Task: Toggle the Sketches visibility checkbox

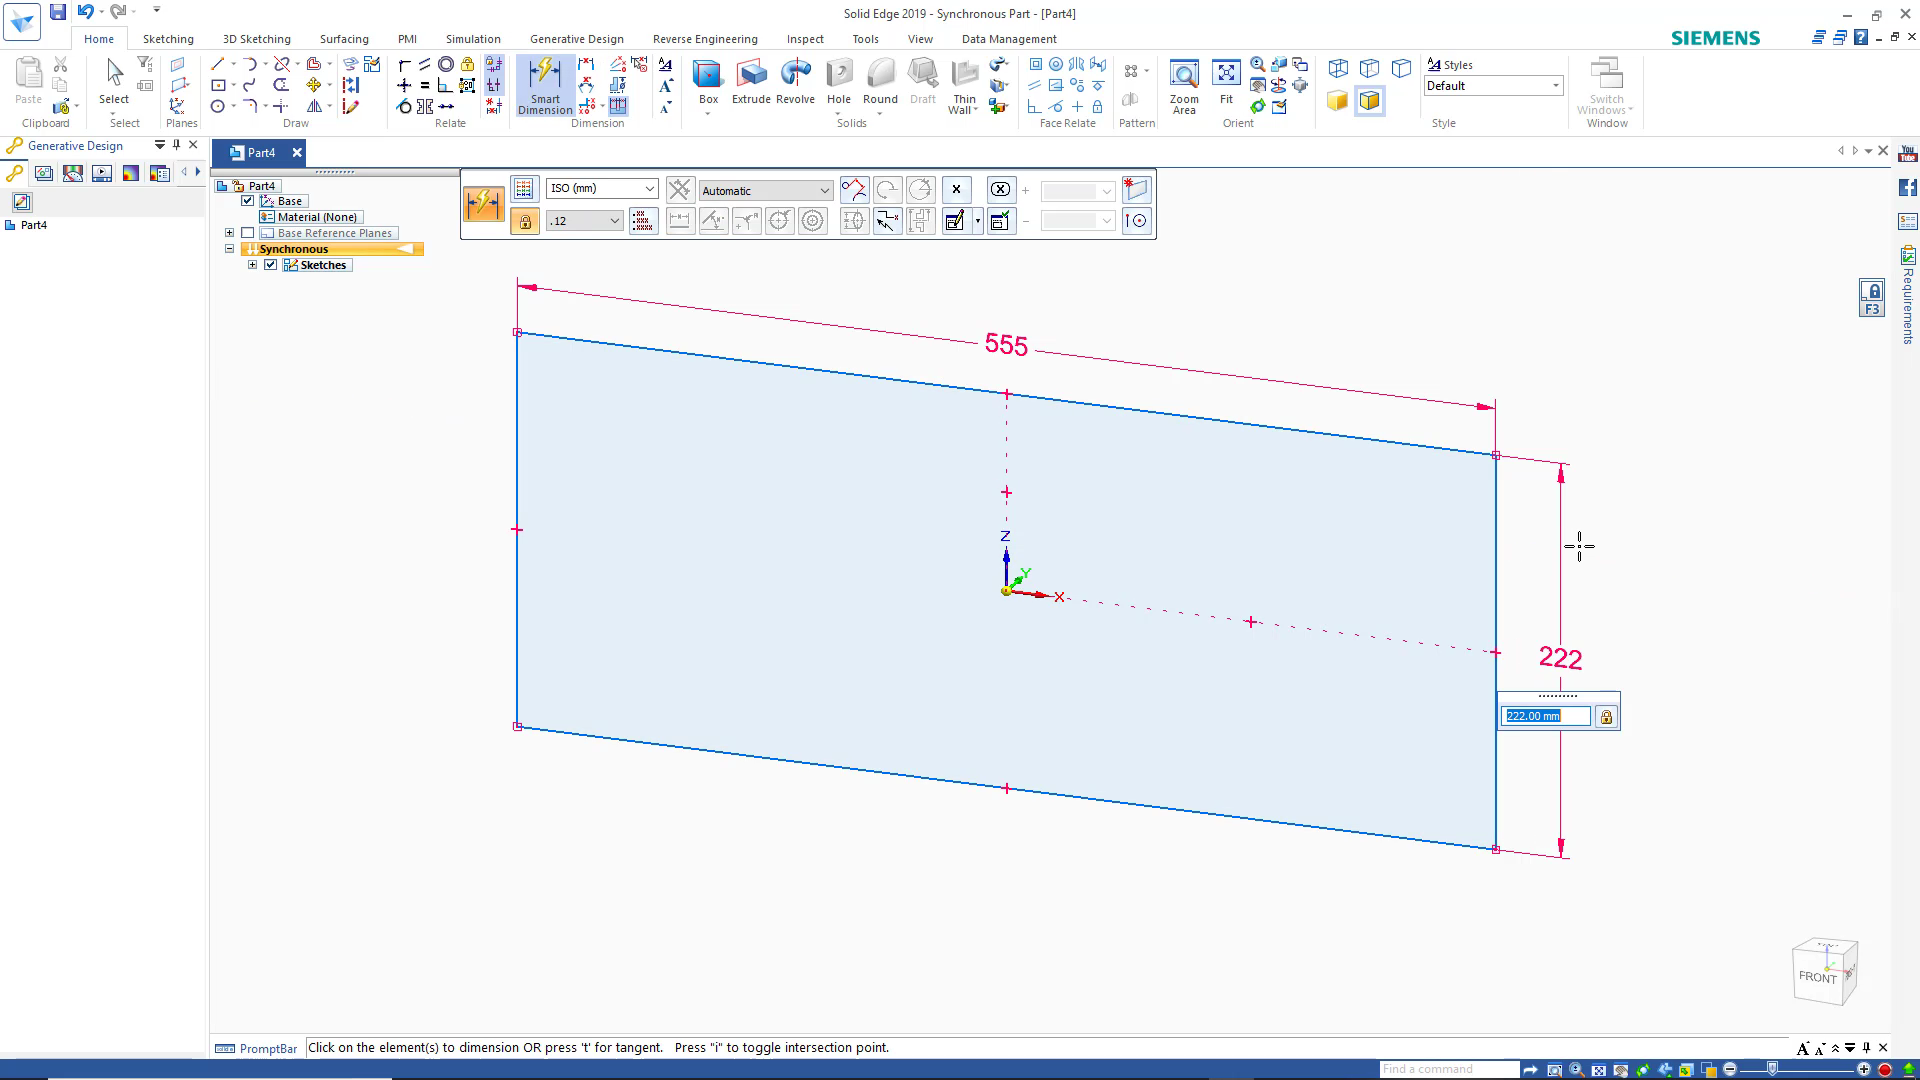Action: pos(270,264)
